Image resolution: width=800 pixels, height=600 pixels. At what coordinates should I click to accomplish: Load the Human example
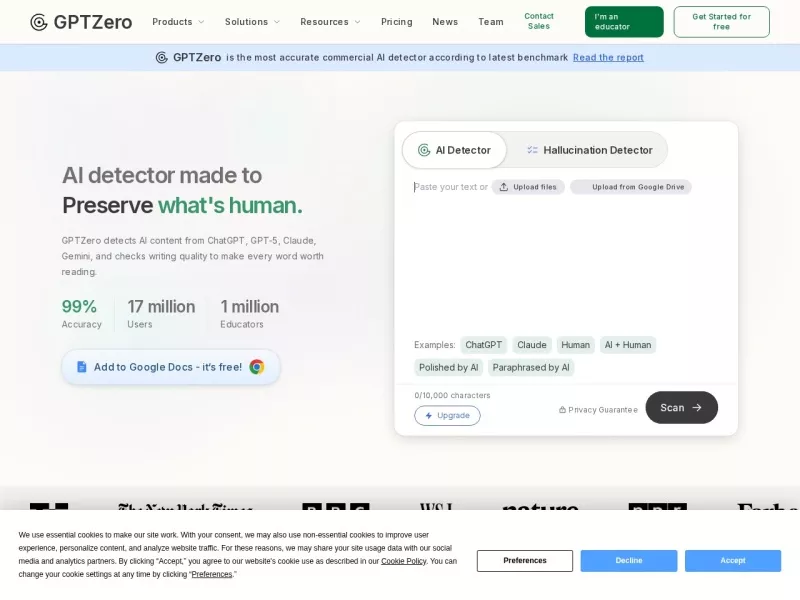(x=576, y=345)
